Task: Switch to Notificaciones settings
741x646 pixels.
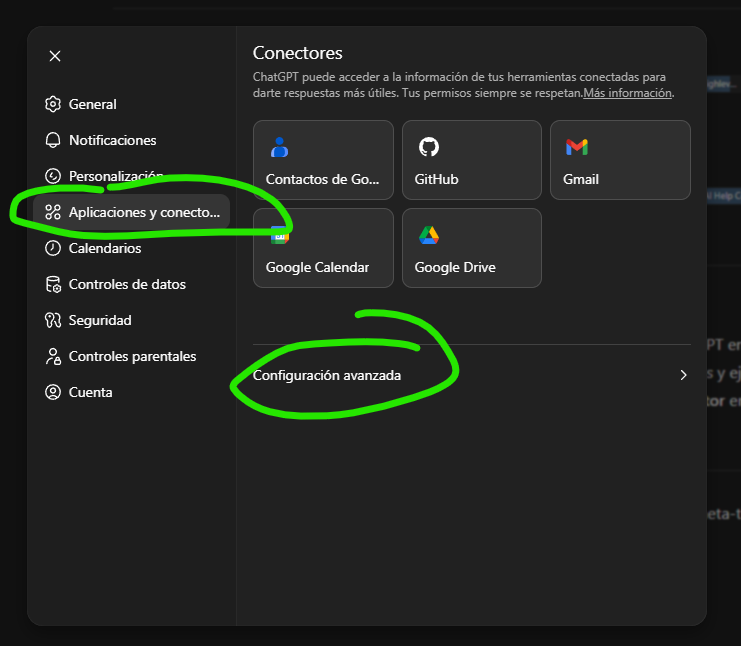Action: pos(131,140)
